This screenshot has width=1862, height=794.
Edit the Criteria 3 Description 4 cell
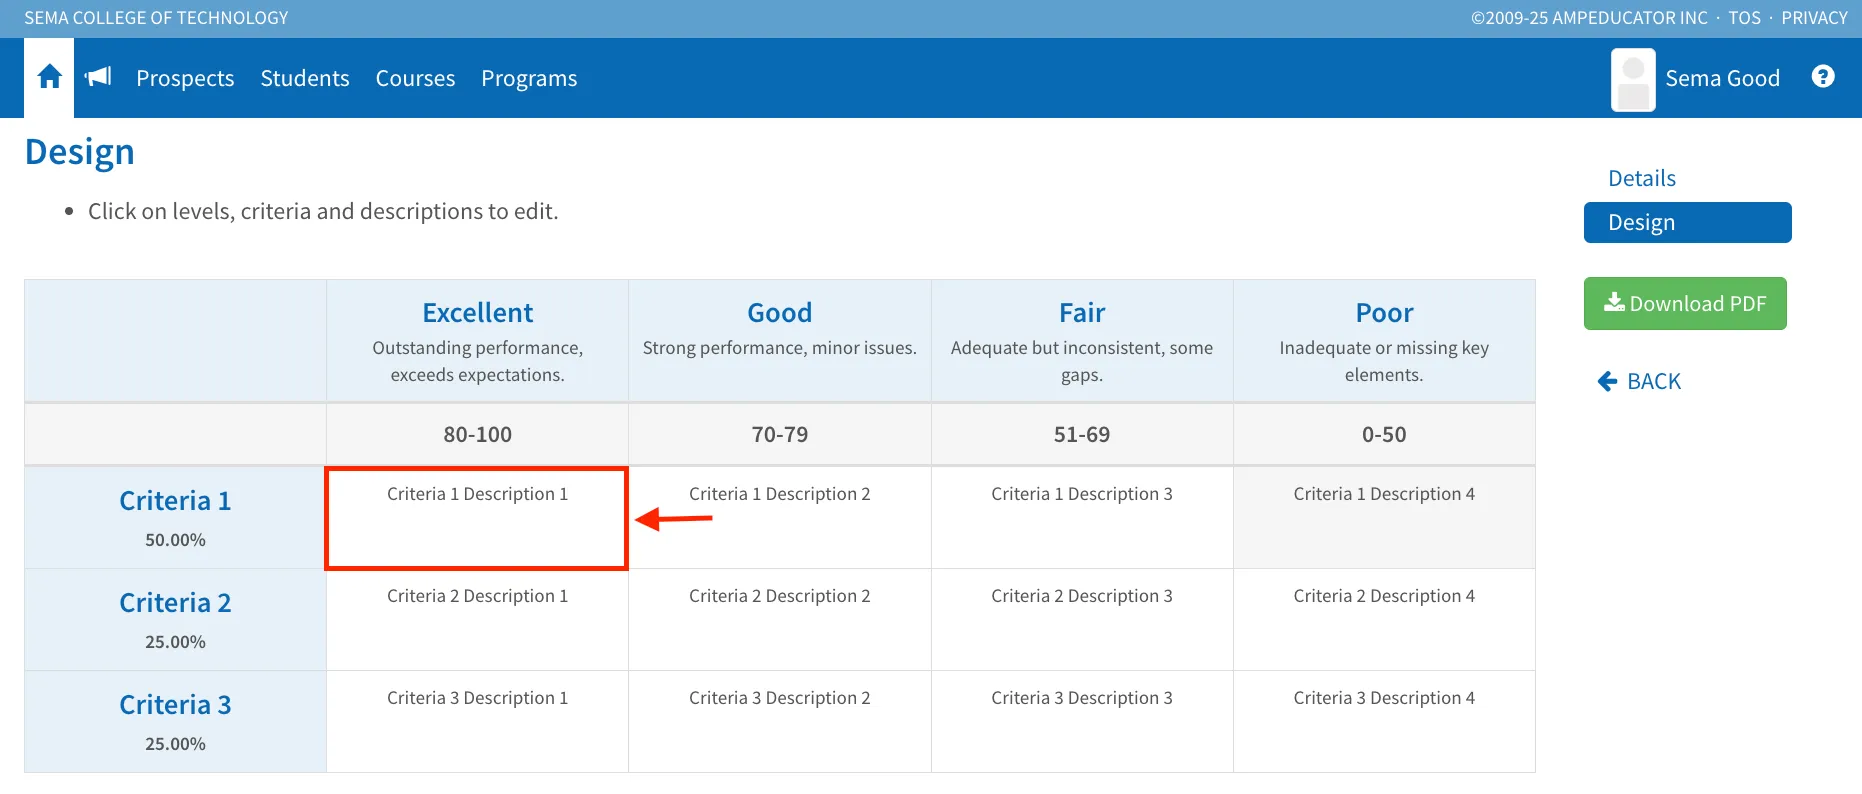pyautogui.click(x=1384, y=721)
